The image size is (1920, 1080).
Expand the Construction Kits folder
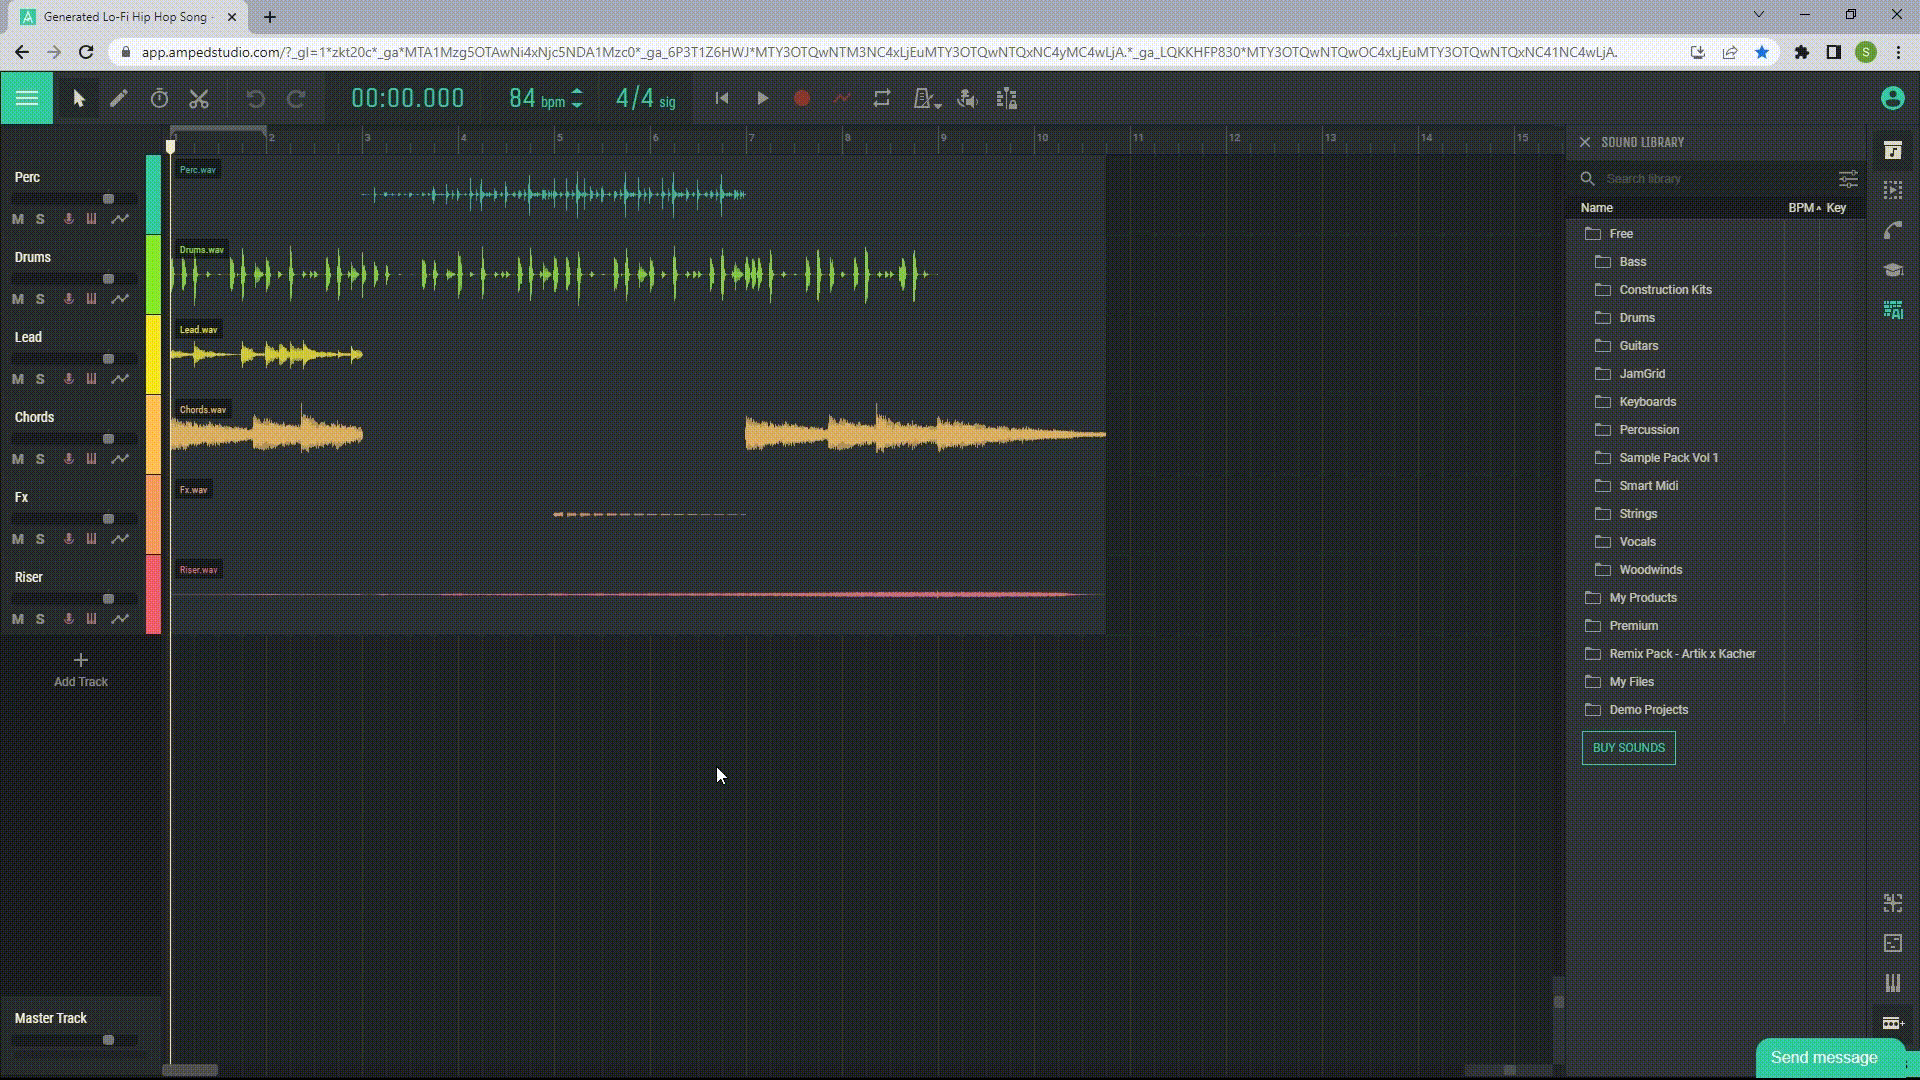coord(1664,289)
